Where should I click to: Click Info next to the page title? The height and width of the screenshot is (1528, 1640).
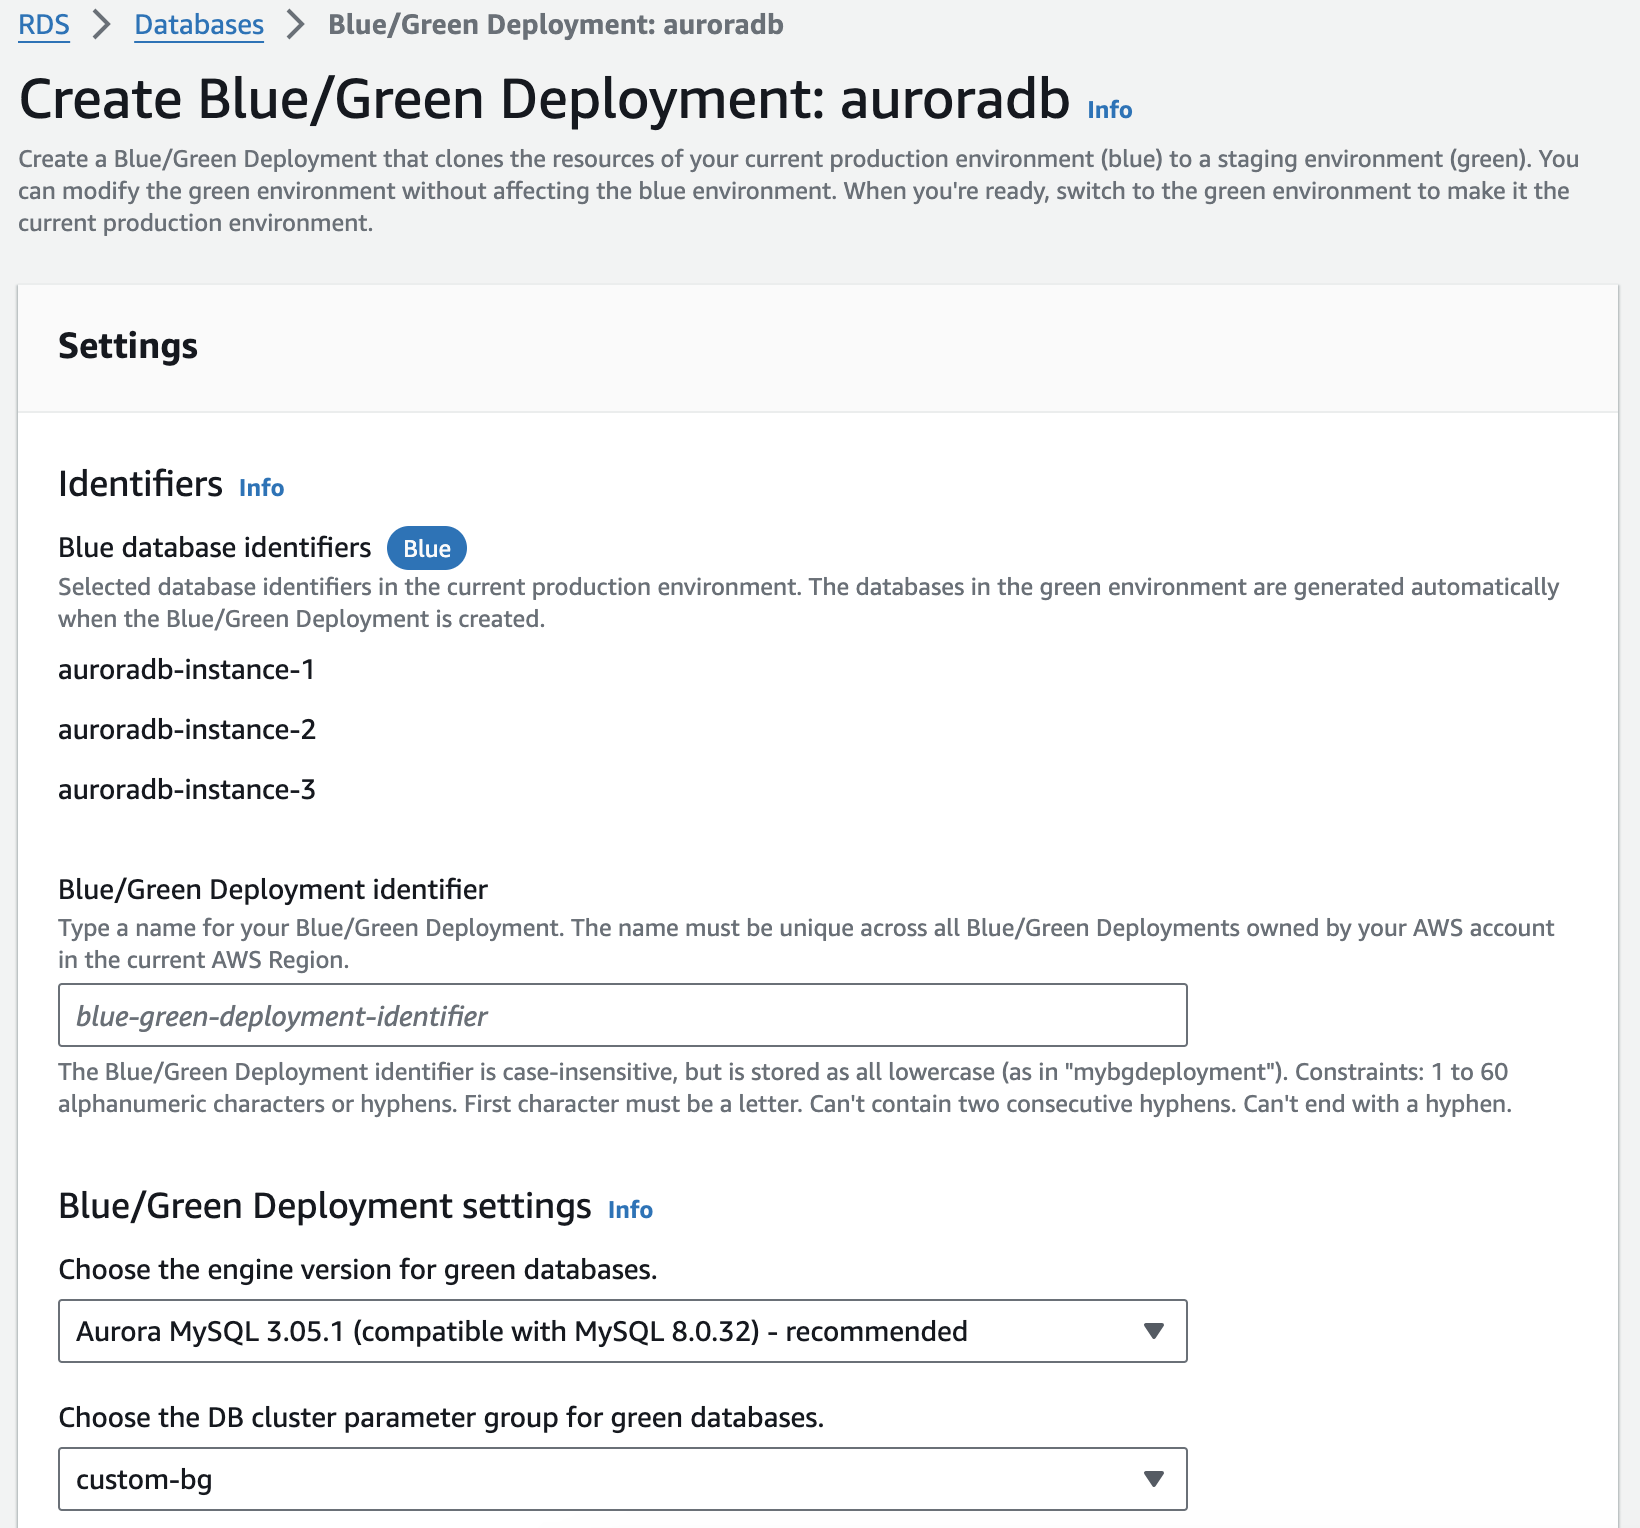coord(1108,110)
